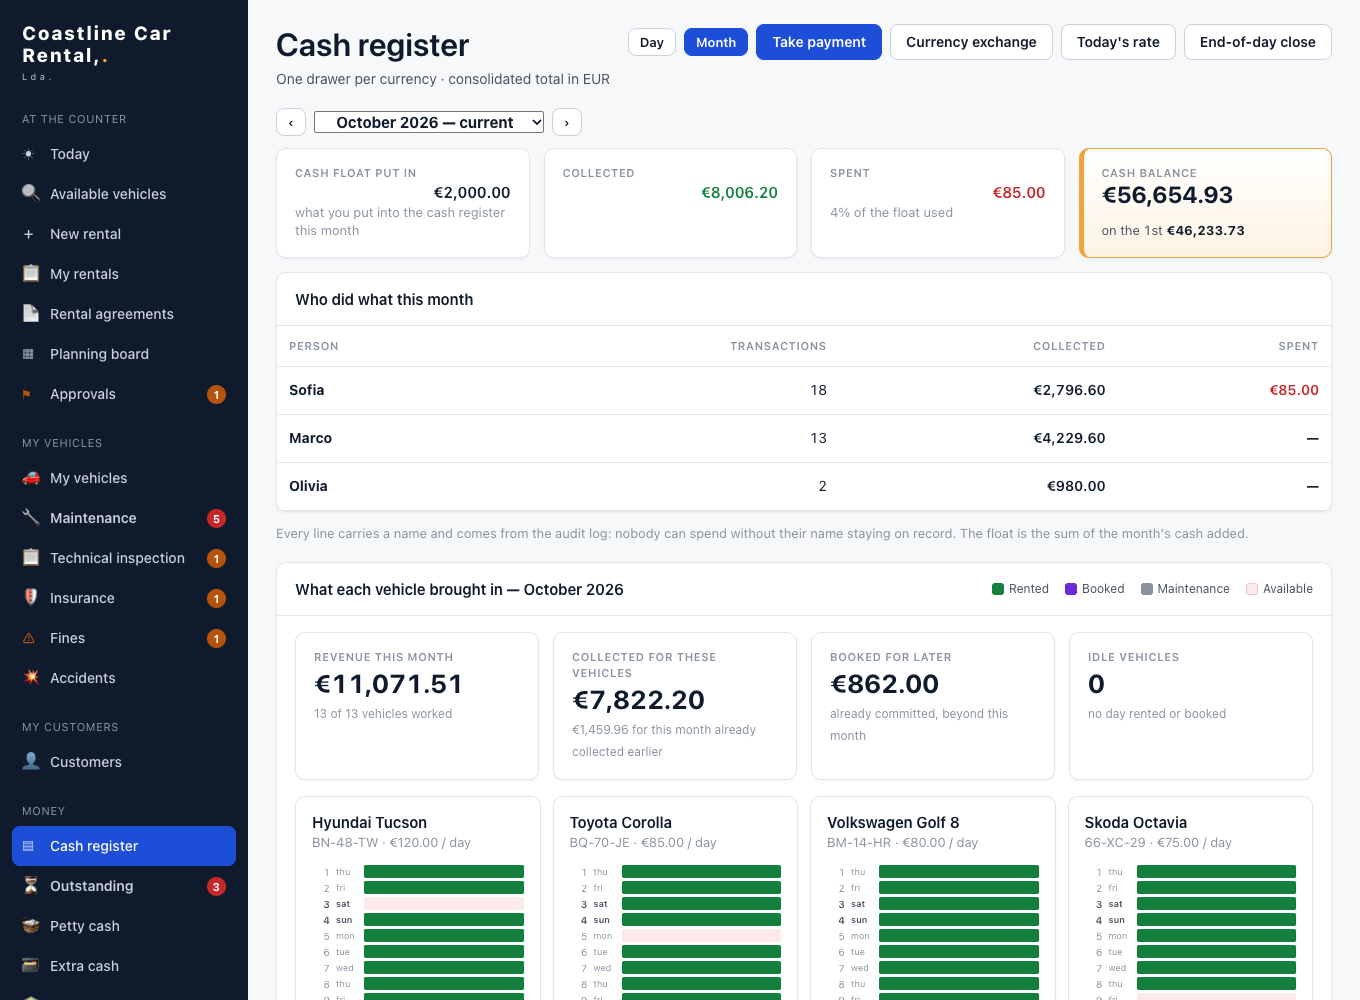Go to the previous month arrow
Screen dimensions: 1360x1000
pos(291,122)
